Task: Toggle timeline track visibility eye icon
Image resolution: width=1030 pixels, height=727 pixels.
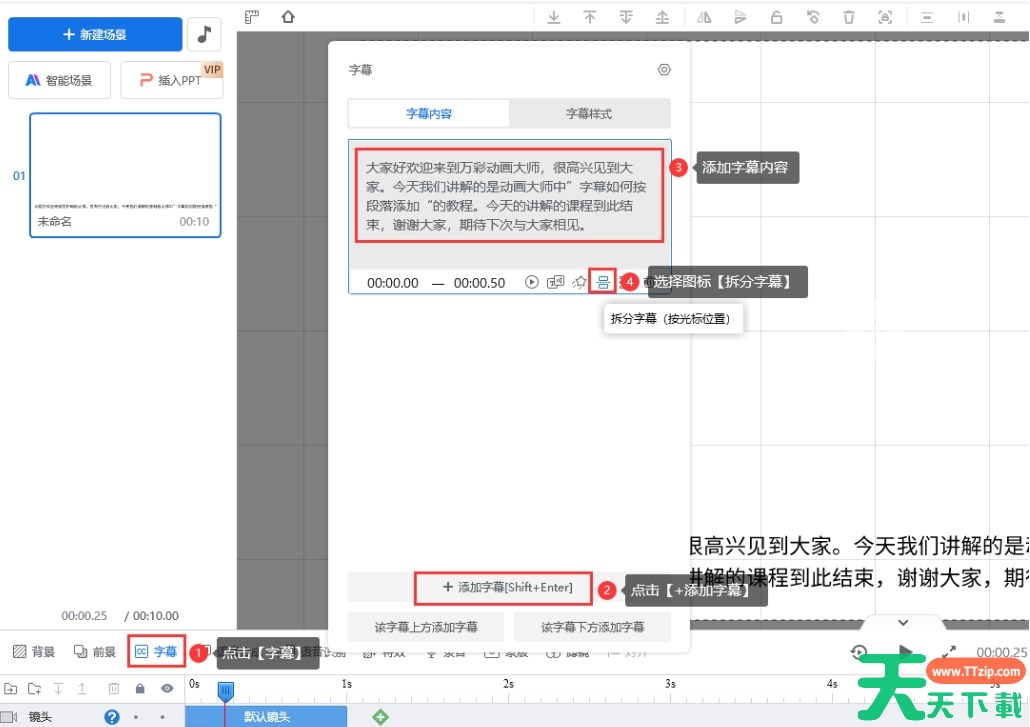Action: tap(167, 688)
